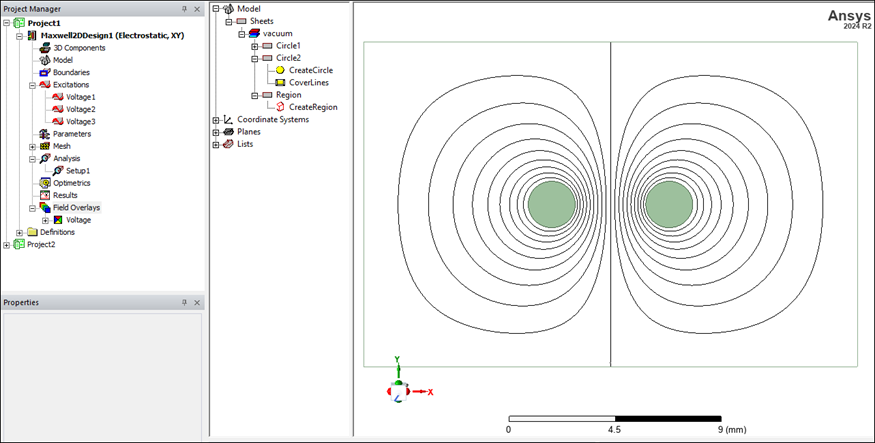Click the Setup1 icon
Image resolution: width=875 pixels, height=443 pixels.
pyautogui.click(x=58, y=171)
